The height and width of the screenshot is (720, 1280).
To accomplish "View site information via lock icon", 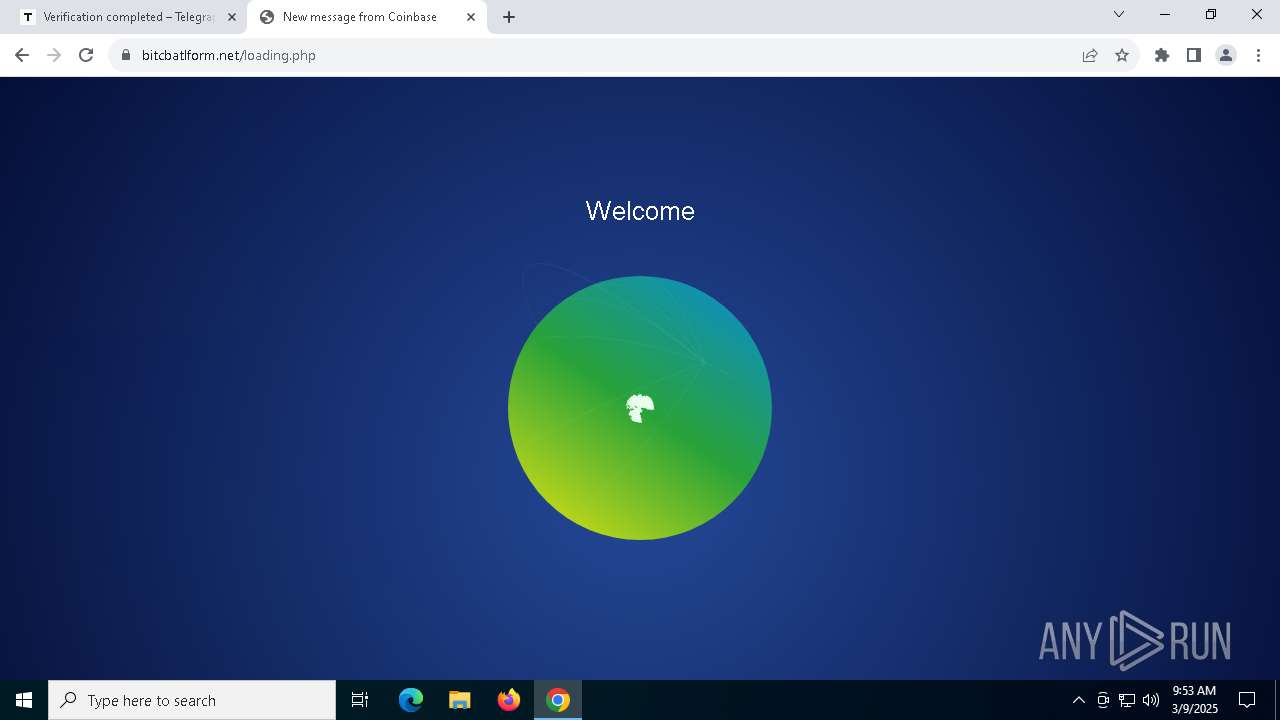I will 125,55.
